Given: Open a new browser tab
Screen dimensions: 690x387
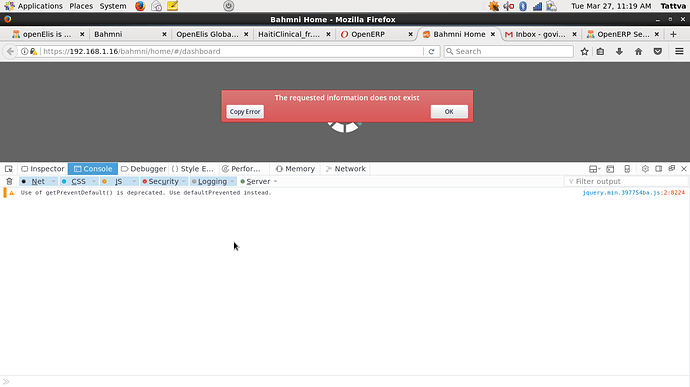Looking at the screenshot, I should [x=673, y=34].
